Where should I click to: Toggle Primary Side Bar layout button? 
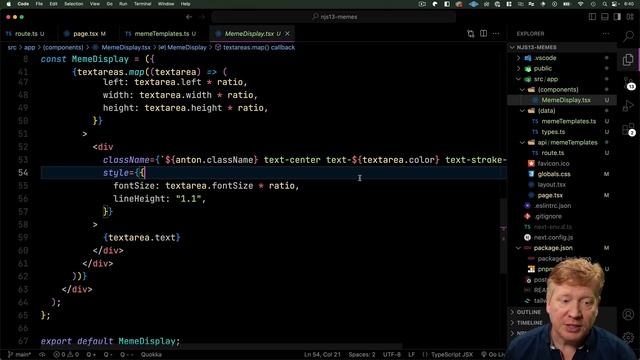[592, 17]
